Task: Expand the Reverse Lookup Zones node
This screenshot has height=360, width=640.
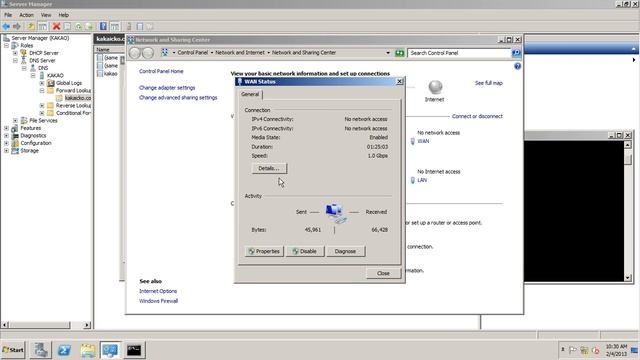Action: (42, 105)
